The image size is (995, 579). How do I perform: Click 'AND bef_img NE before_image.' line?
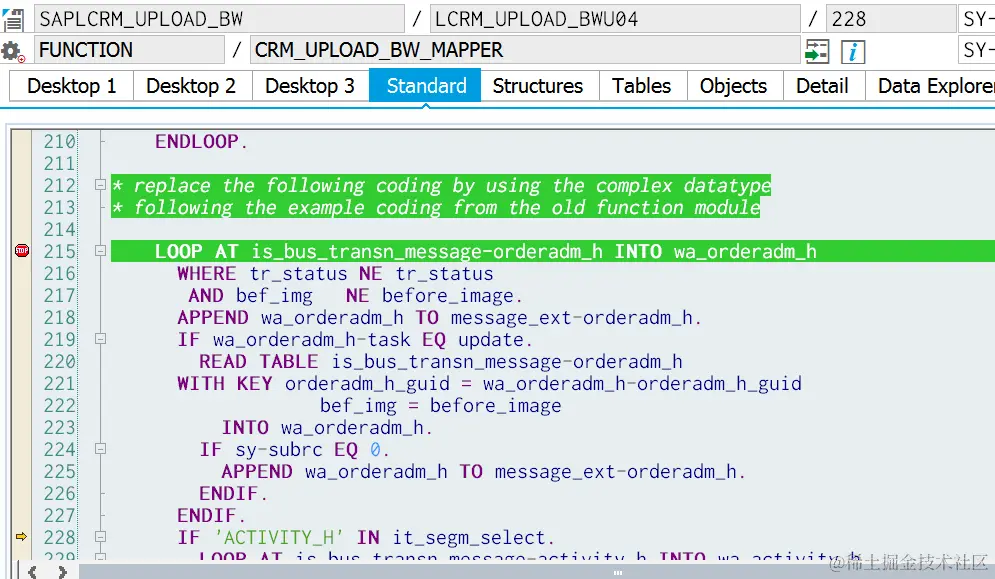click(x=355, y=296)
